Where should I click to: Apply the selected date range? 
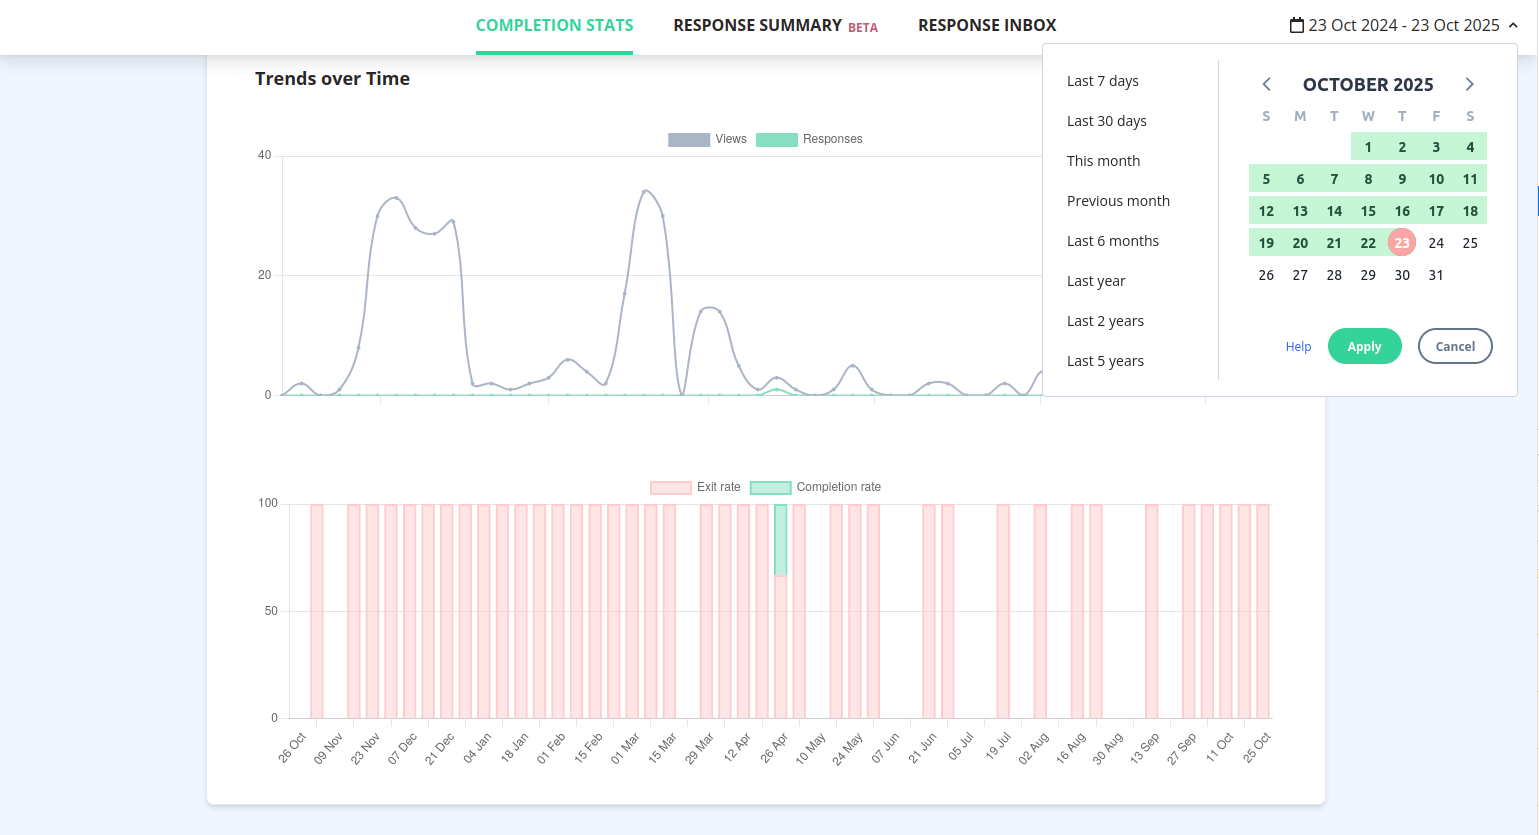pyautogui.click(x=1364, y=346)
